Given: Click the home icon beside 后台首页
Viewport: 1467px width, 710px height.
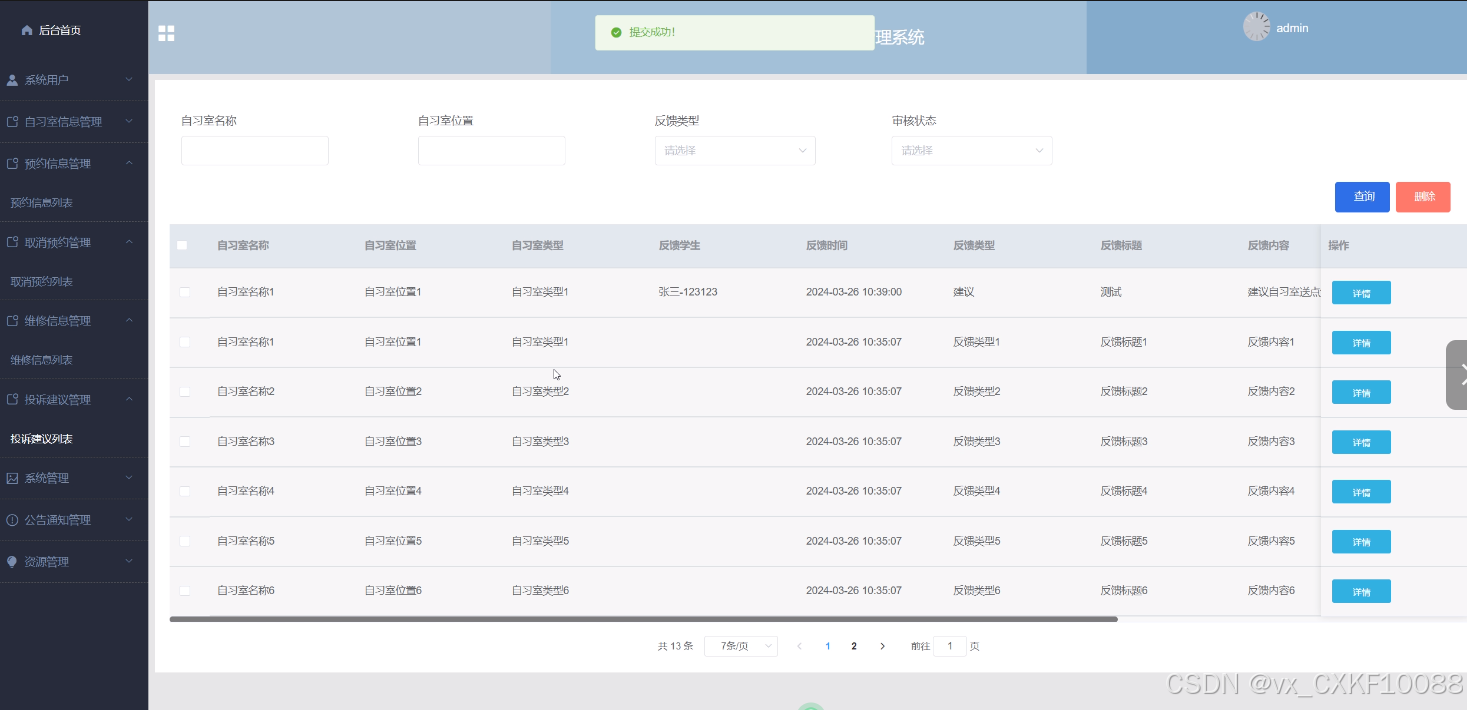Looking at the screenshot, I should pyautogui.click(x=27, y=30).
